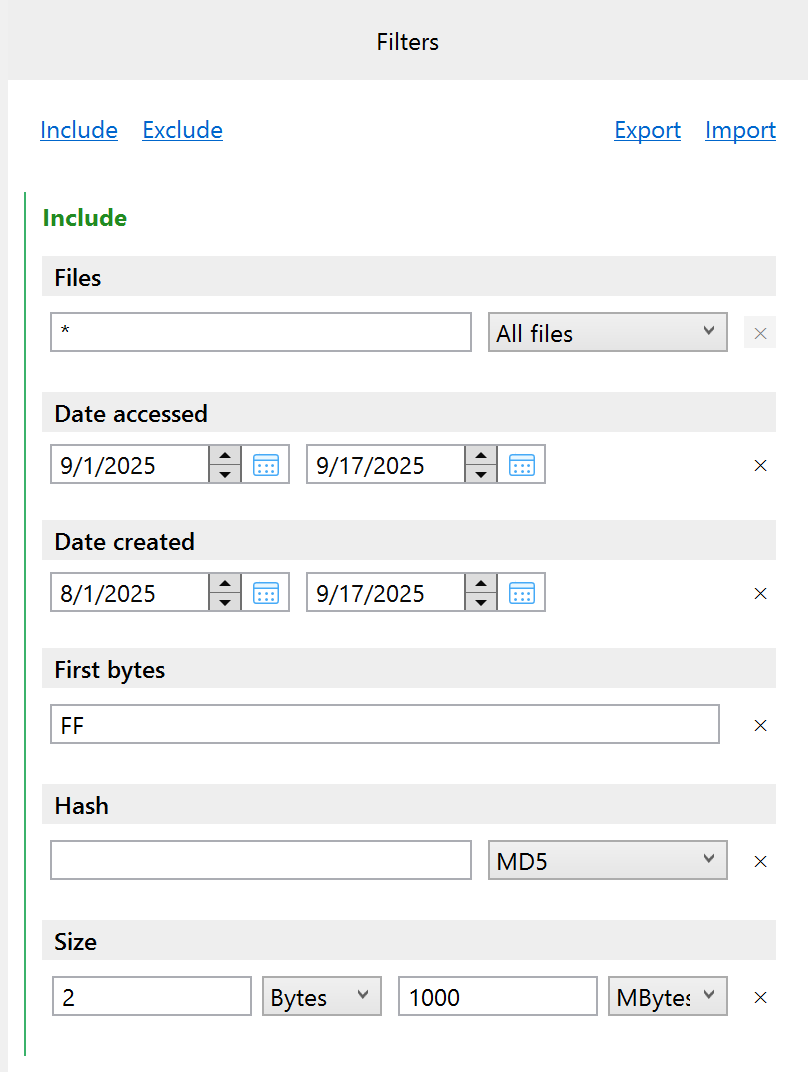Increment the 9/1/2025 date using the up stepper
This screenshot has width=808, height=1072.
(225, 455)
